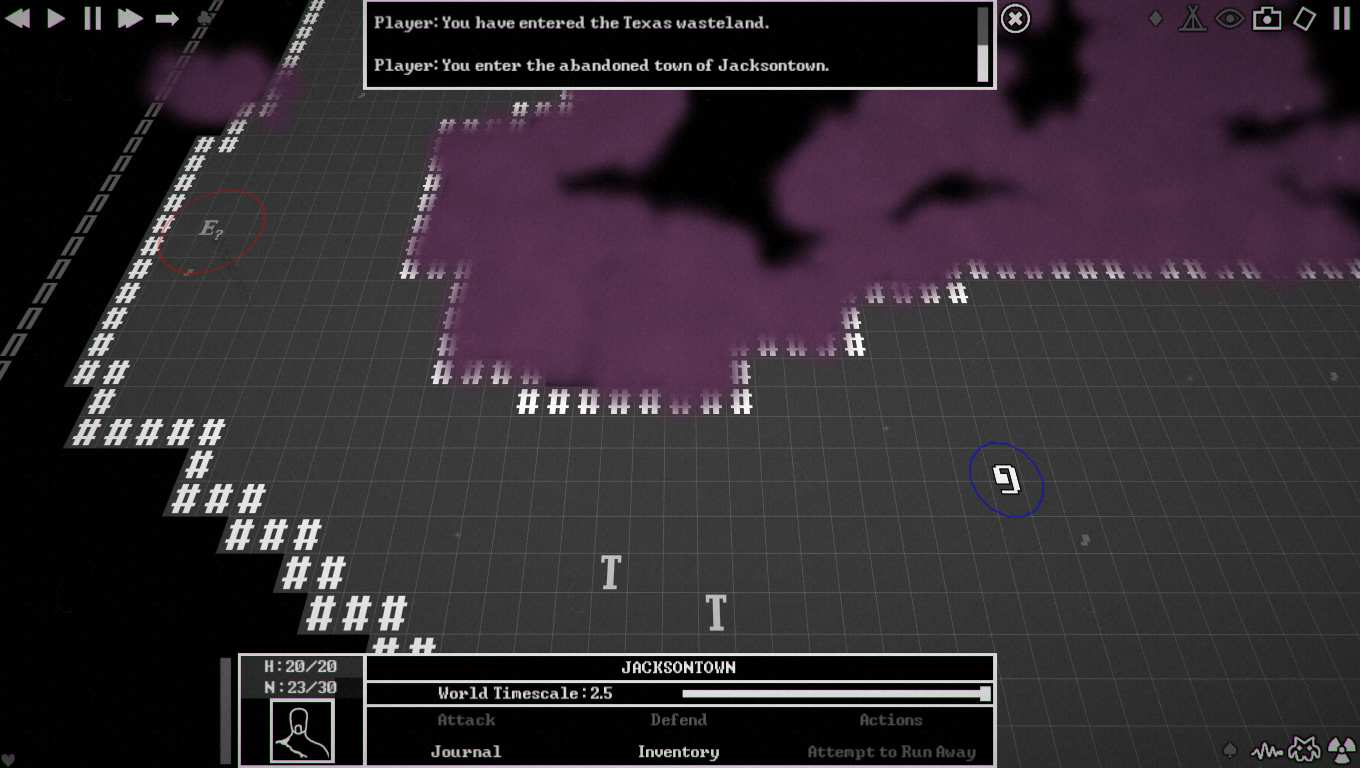Toggle the eye visibility icon
The height and width of the screenshot is (768, 1360).
[1229, 18]
